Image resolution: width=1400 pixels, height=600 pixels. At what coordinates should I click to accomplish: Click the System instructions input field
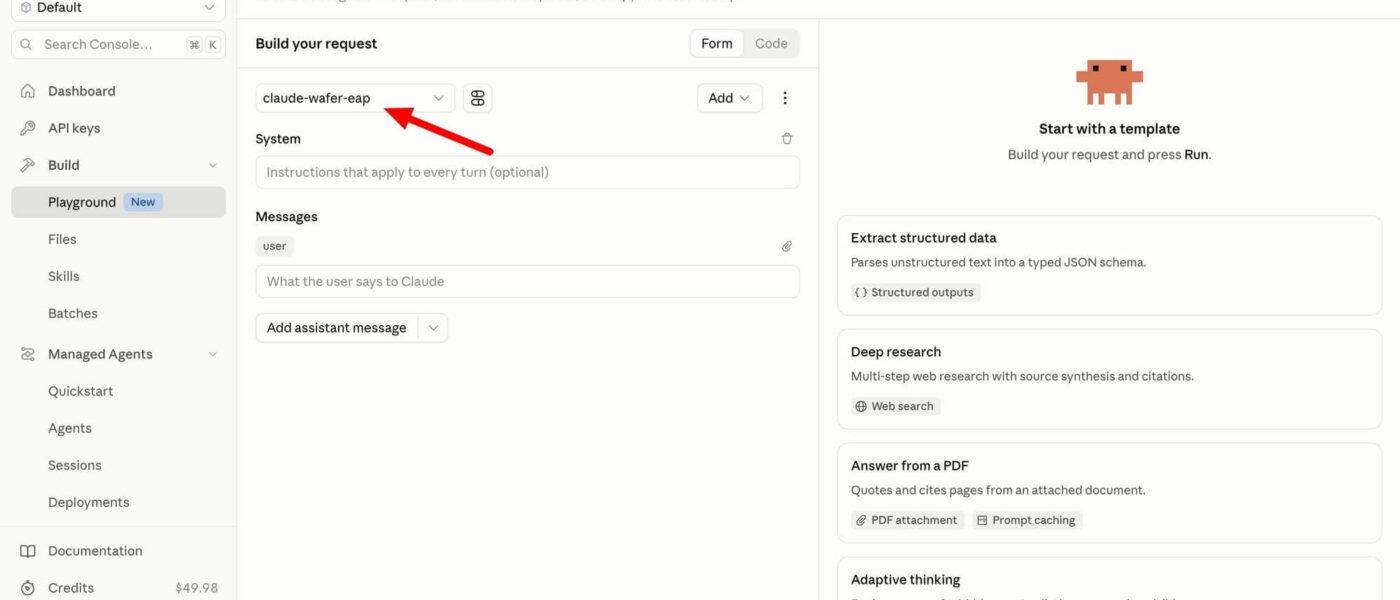click(x=527, y=172)
